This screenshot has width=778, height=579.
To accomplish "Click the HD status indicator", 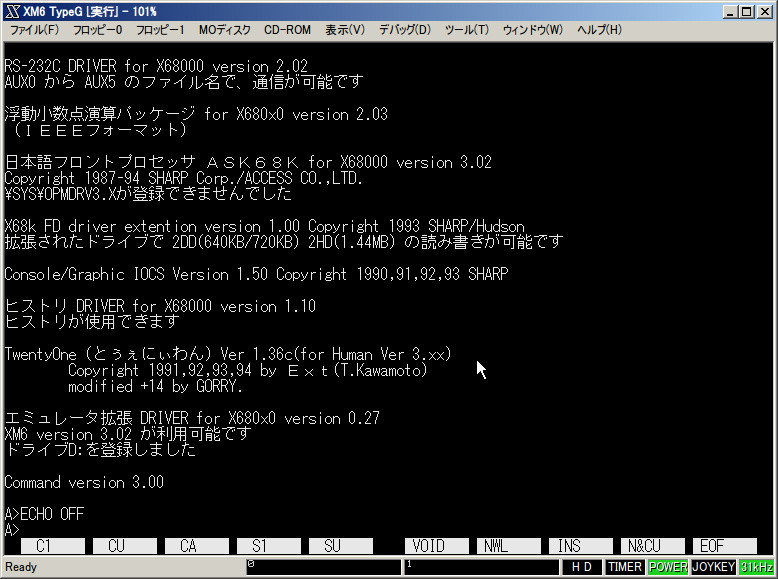I will (582, 567).
